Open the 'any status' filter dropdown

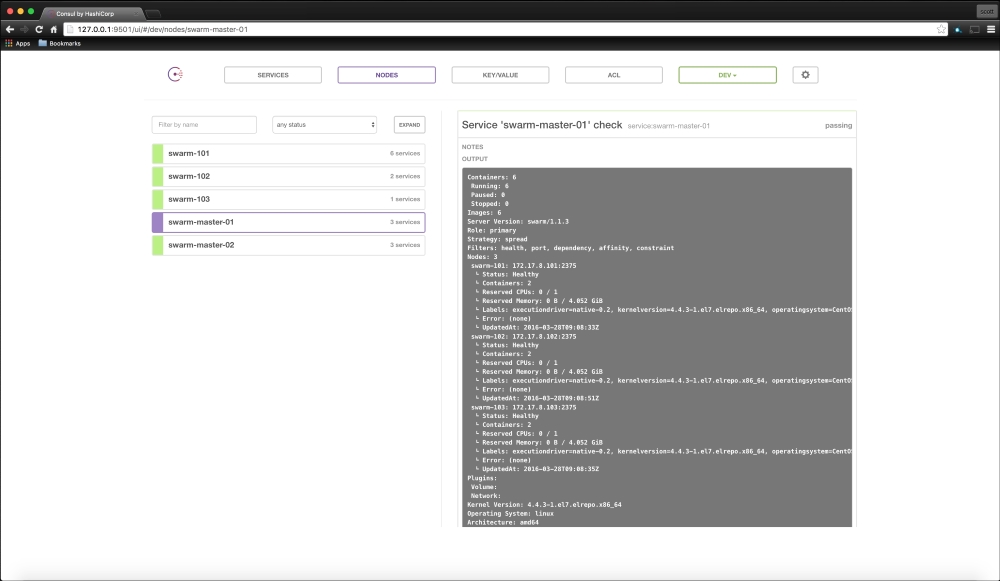click(324, 125)
